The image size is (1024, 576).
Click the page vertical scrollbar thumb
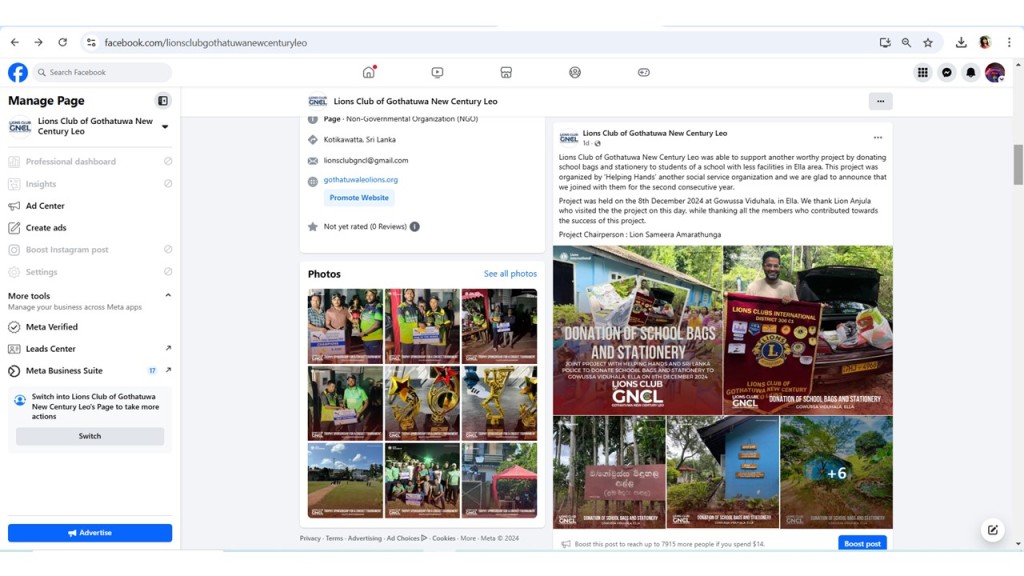[1017, 165]
